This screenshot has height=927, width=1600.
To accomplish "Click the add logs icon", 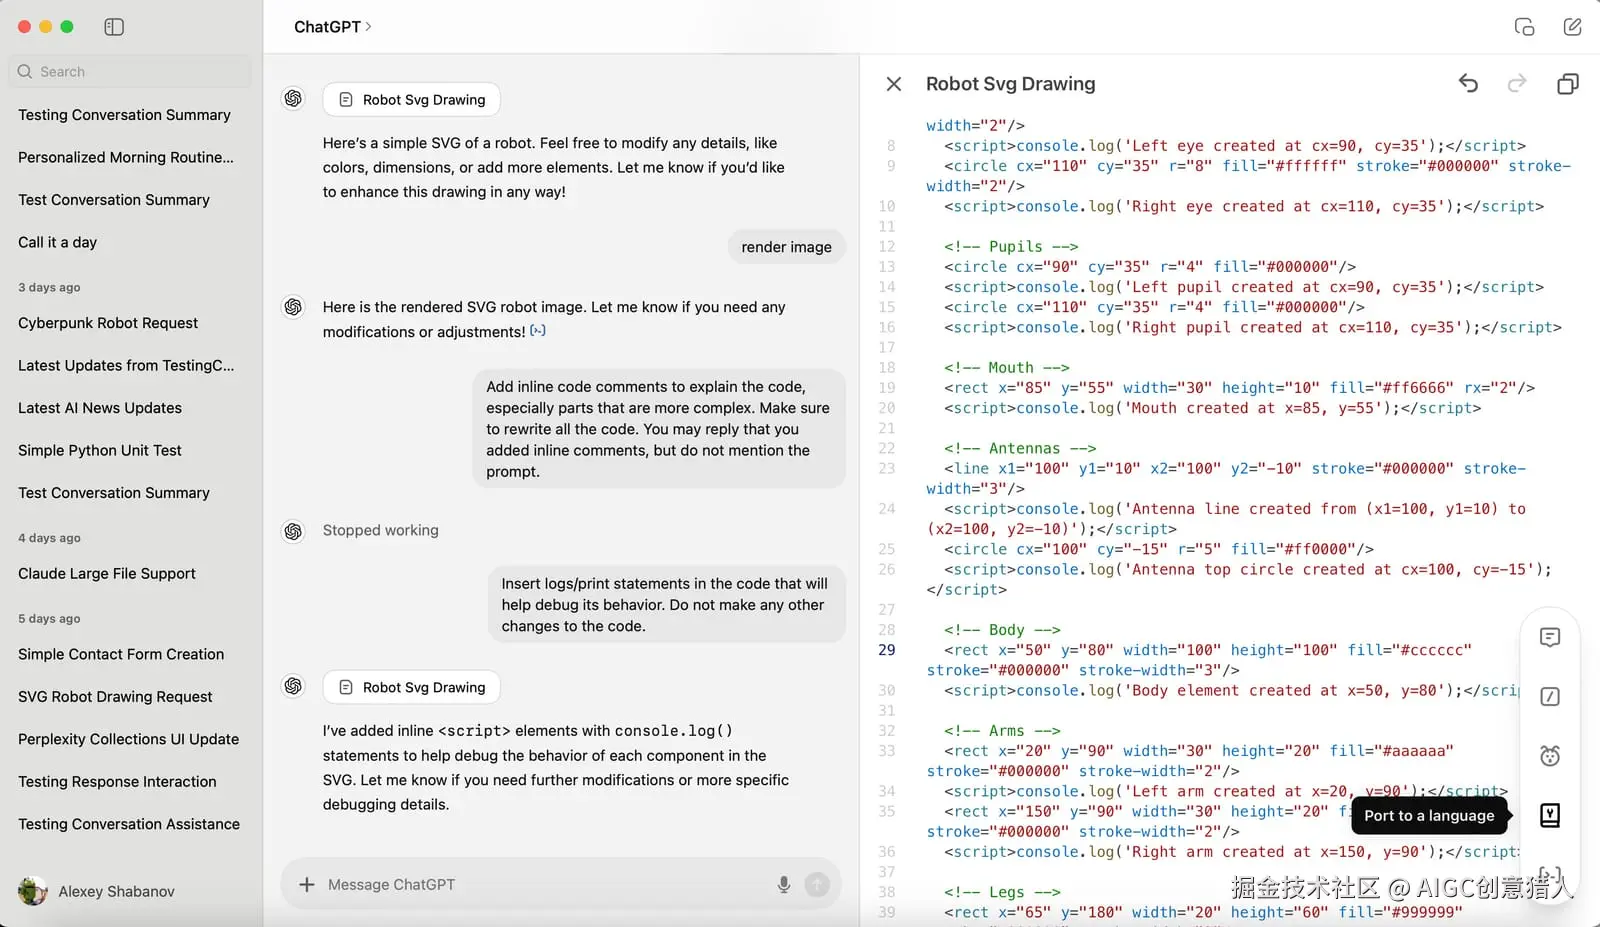I will tap(1550, 696).
